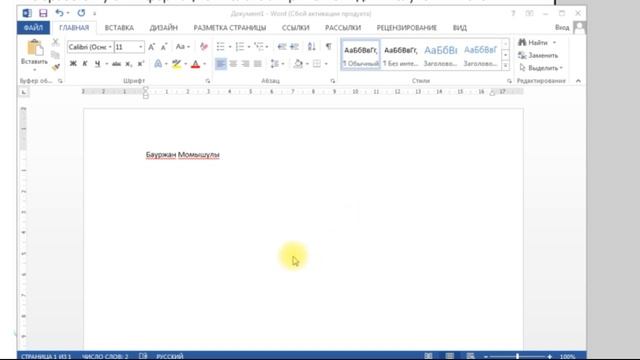This screenshot has height=360, width=640.
Task: Expand the font color dropdown arrow
Action: point(204,64)
